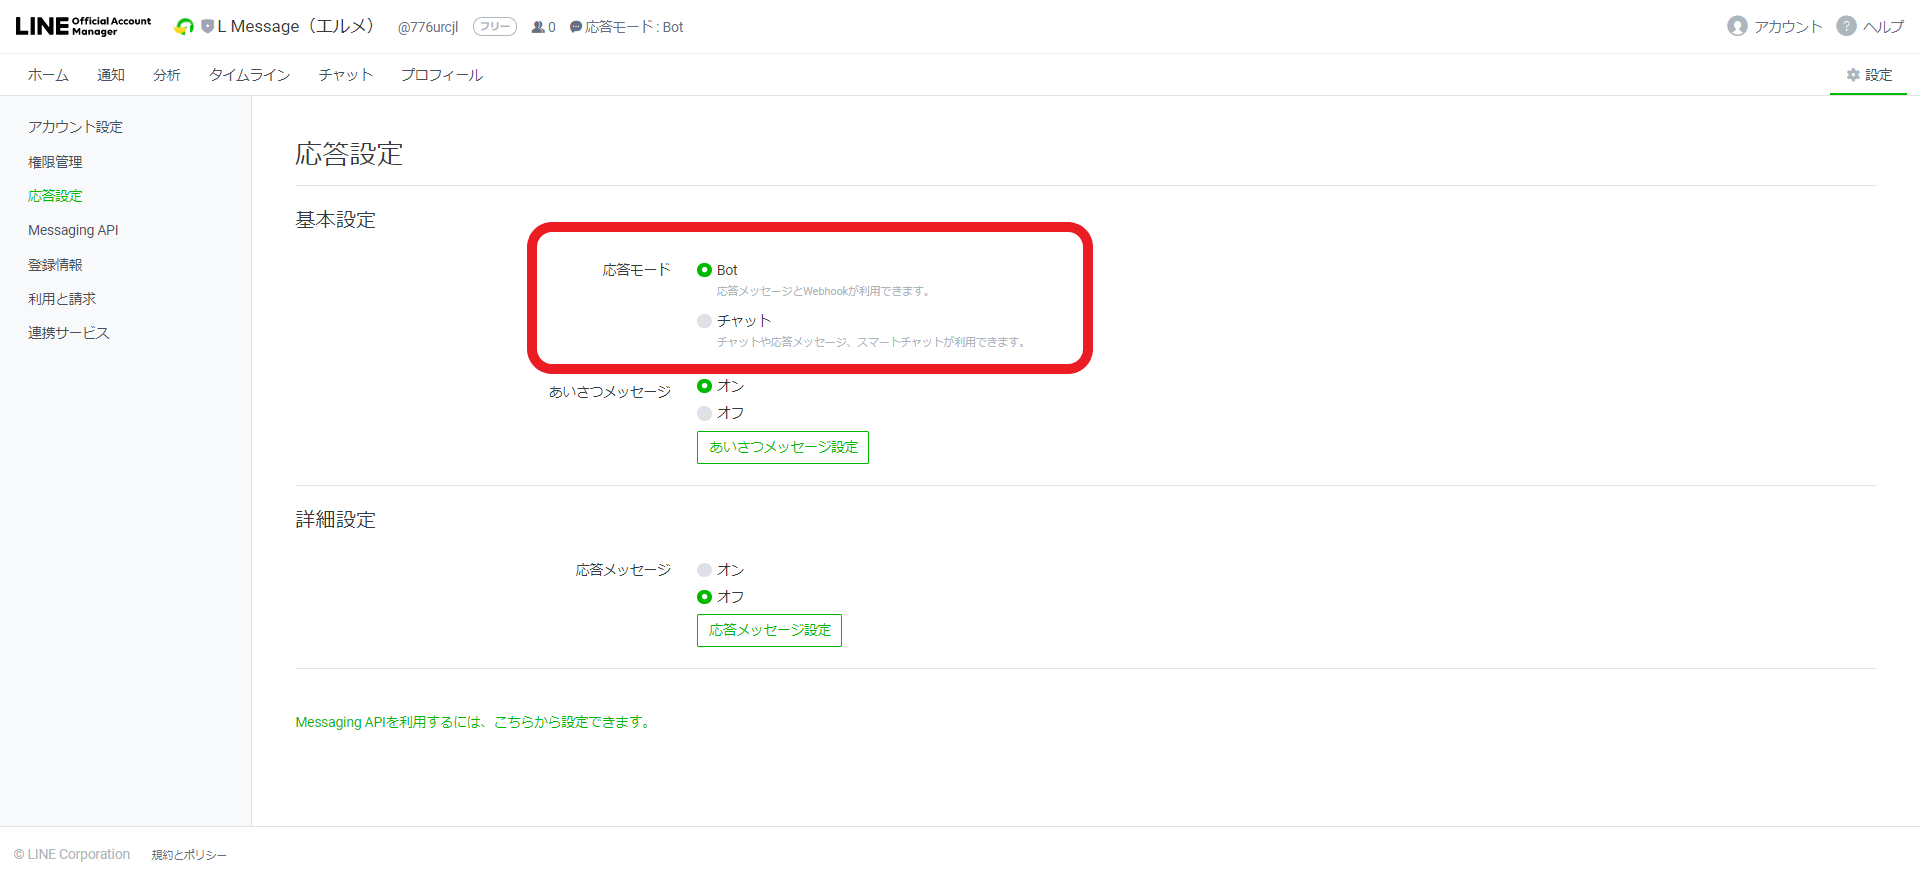Turn 応答メッセージ on with オン radio
Image resolution: width=1920 pixels, height=880 pixels.
click(x=704, y=570)
